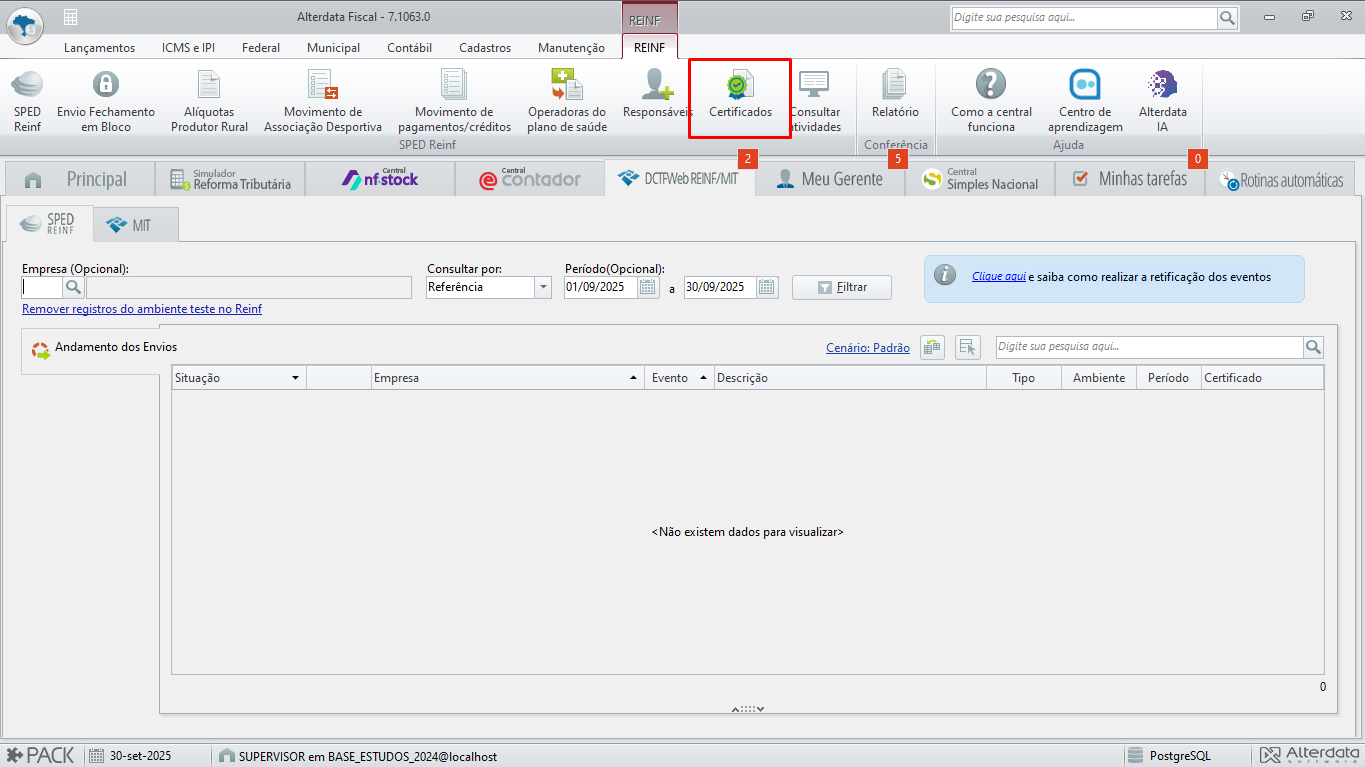Open the Manutenção menu tab
Image resolution: width=1365 pixels, height=767 pixels.
point(571,47)
